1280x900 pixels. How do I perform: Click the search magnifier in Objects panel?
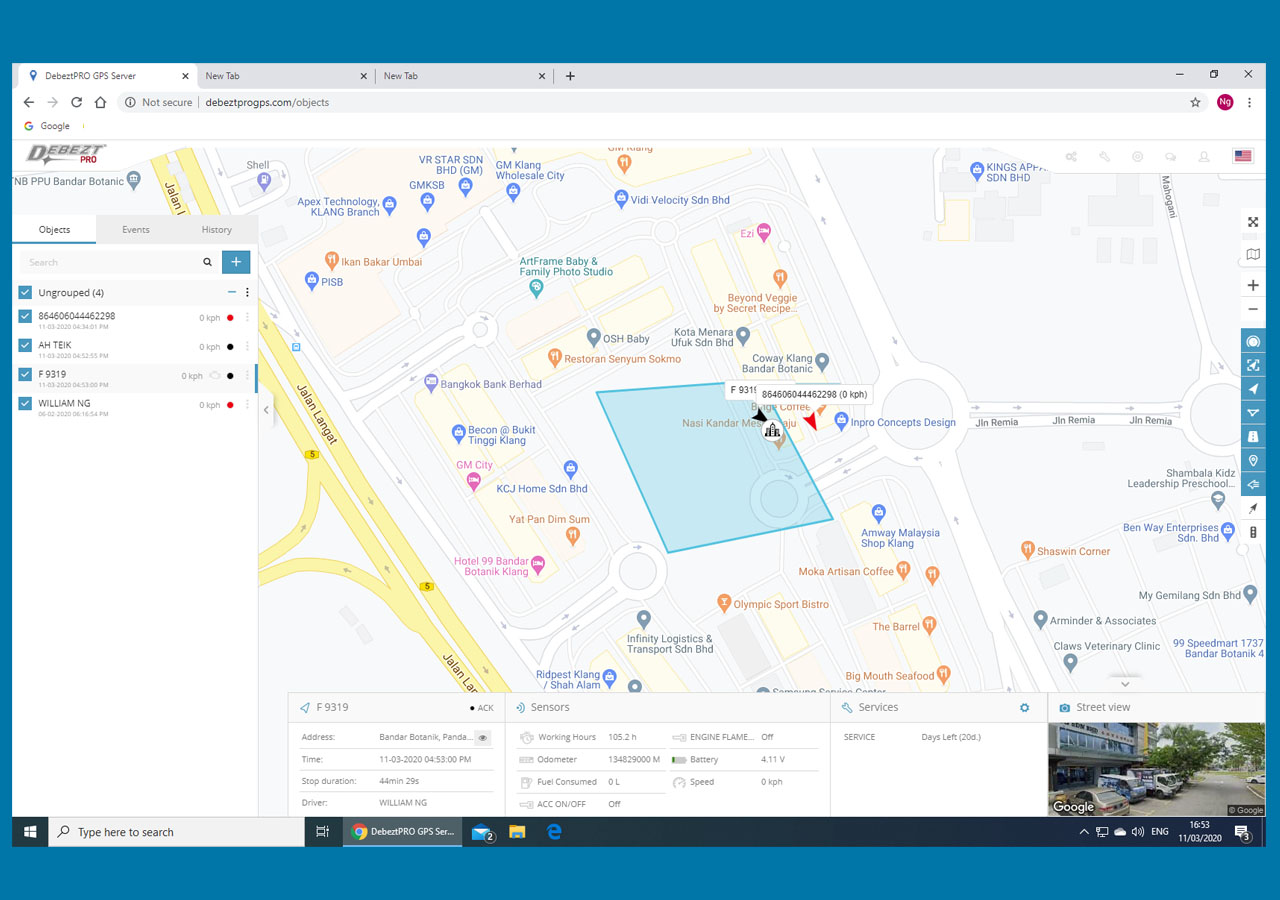click(x=207, y=262)
